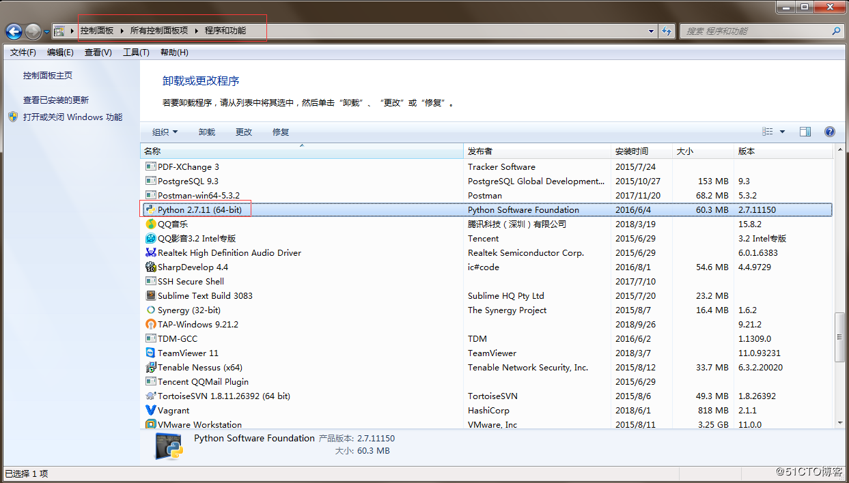Go to 控制面板主页 link

click(48, 76)
